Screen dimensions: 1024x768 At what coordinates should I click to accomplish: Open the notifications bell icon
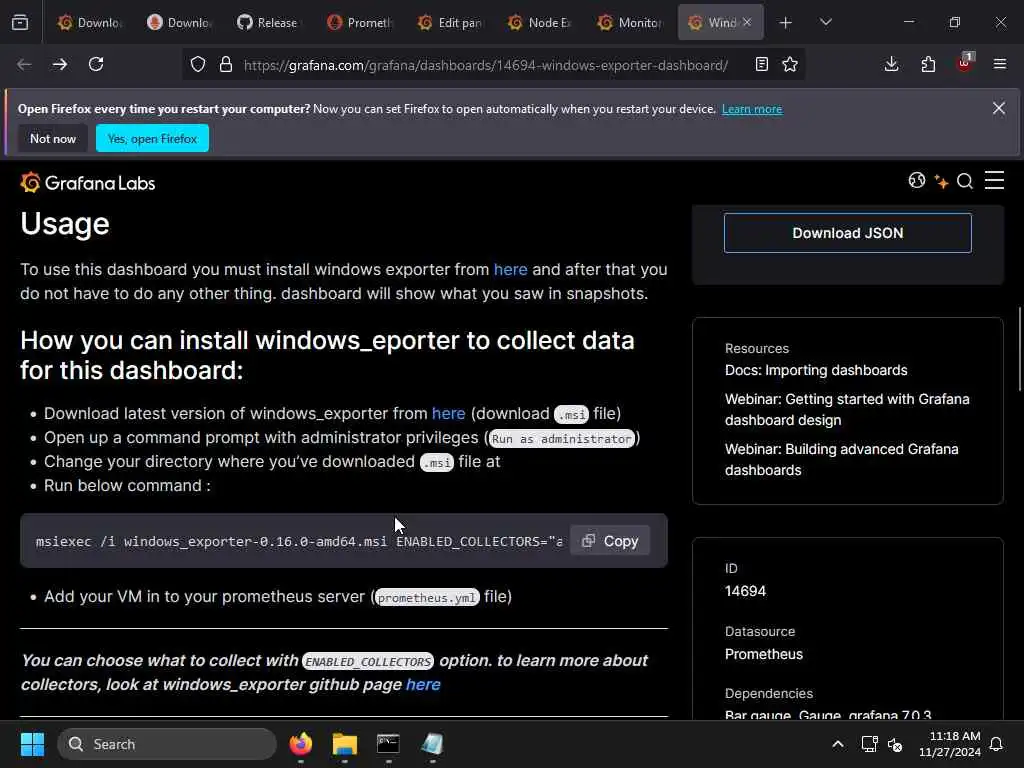tap(997, 744)
